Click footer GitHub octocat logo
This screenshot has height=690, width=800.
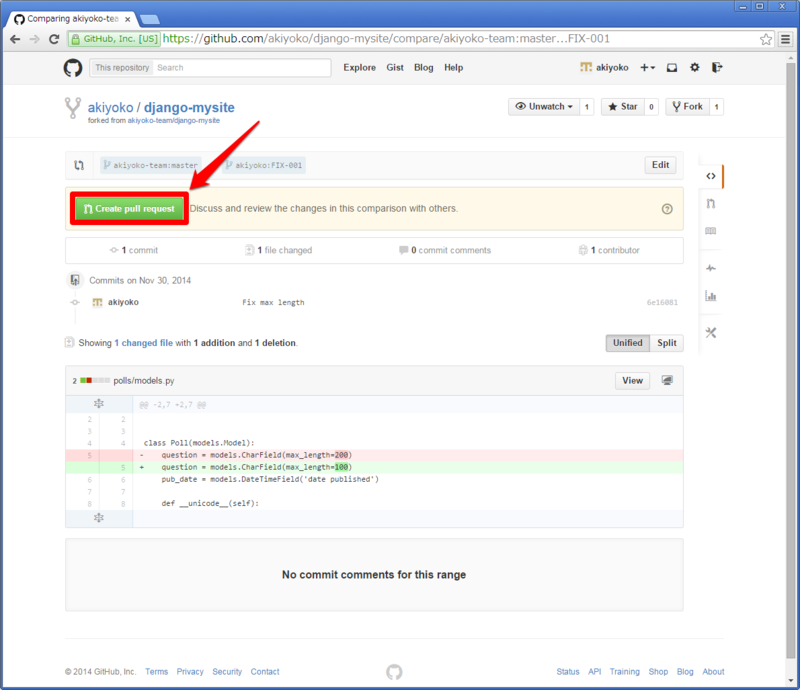click(394, 672)
